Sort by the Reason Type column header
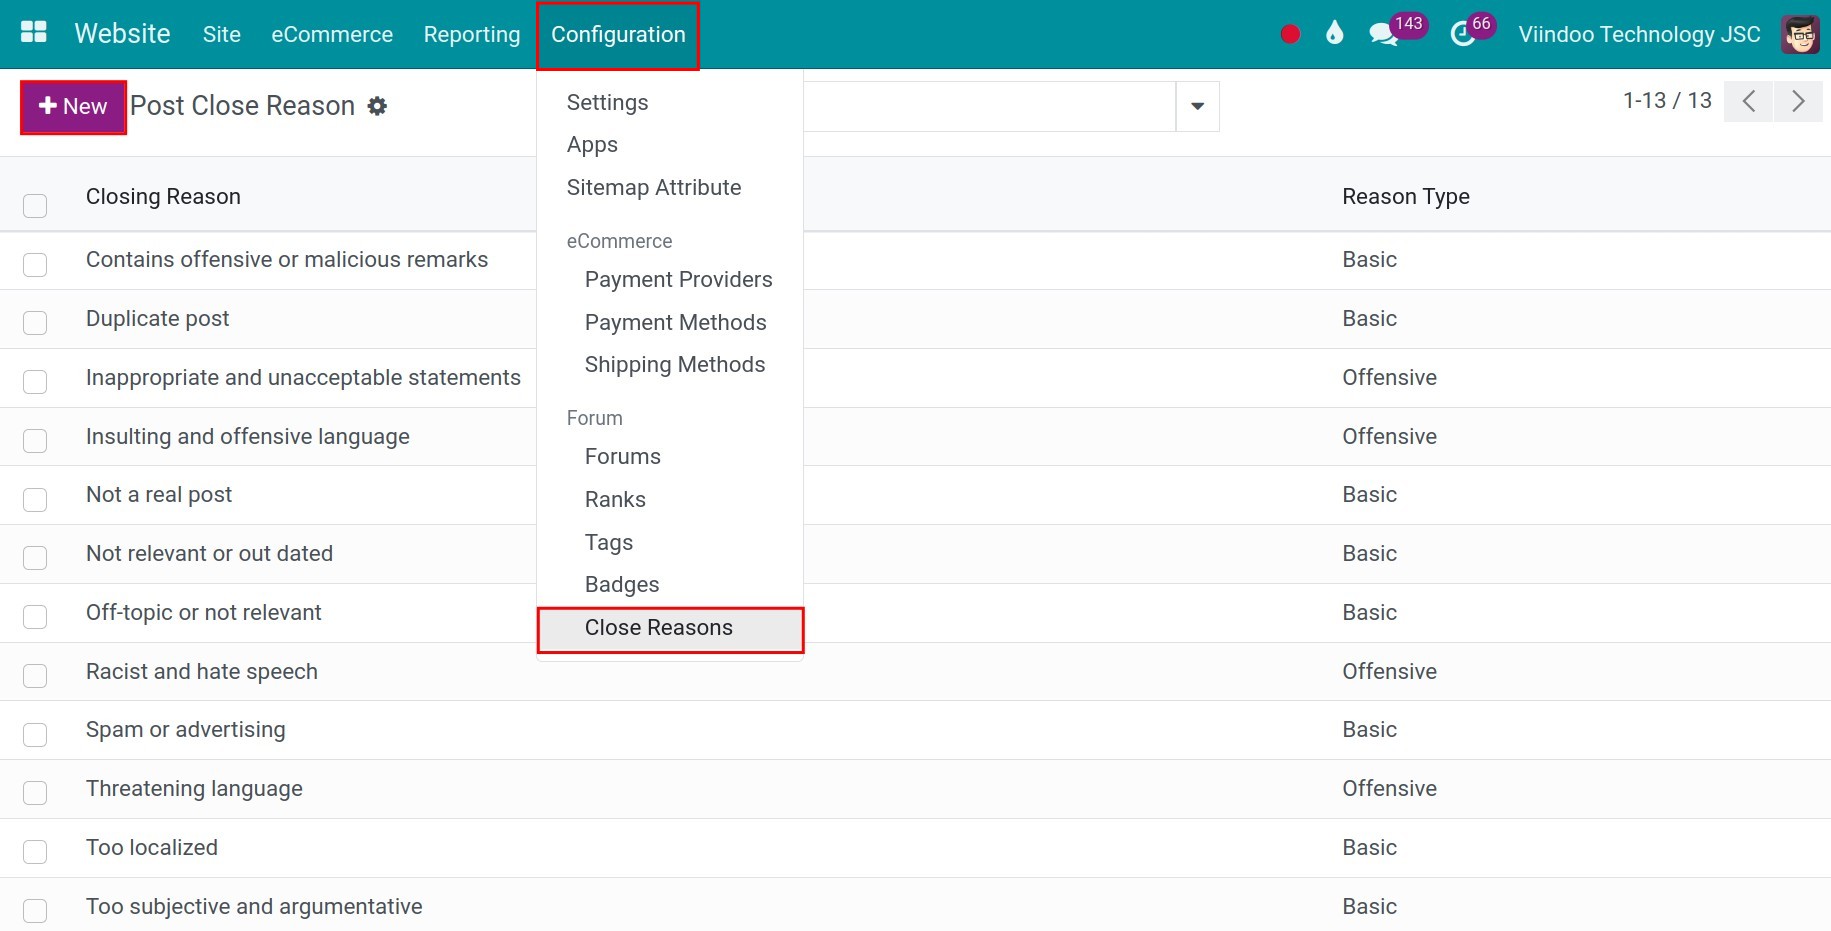The width and height of the screenshot is (1831, 931). coord(1405,197)
